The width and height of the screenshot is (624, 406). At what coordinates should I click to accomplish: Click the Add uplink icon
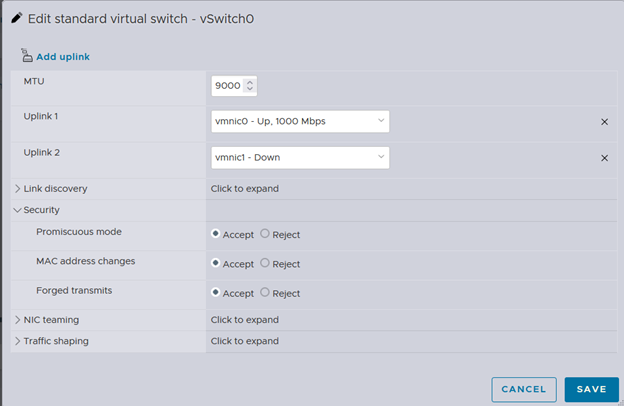coord(26,56)
